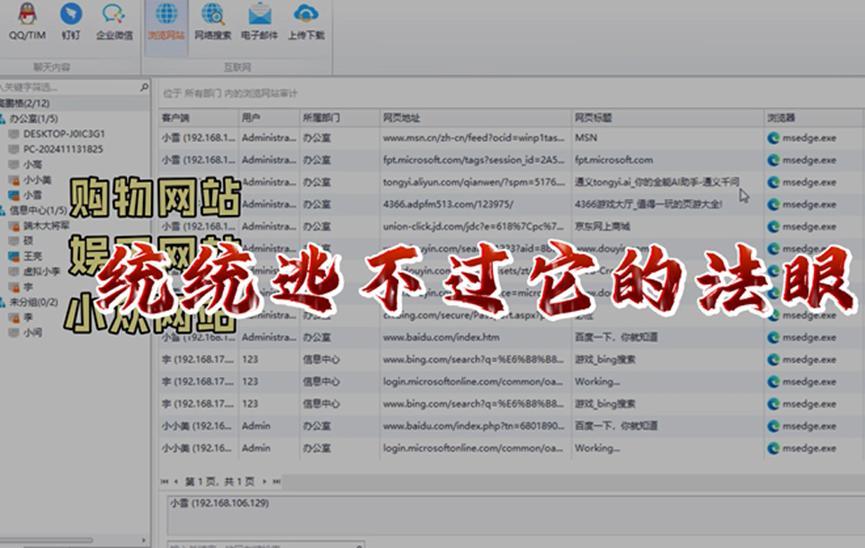Open the 电子邮件 audit view
Viewport: 865px width, 548px height.
click(259, 22)
